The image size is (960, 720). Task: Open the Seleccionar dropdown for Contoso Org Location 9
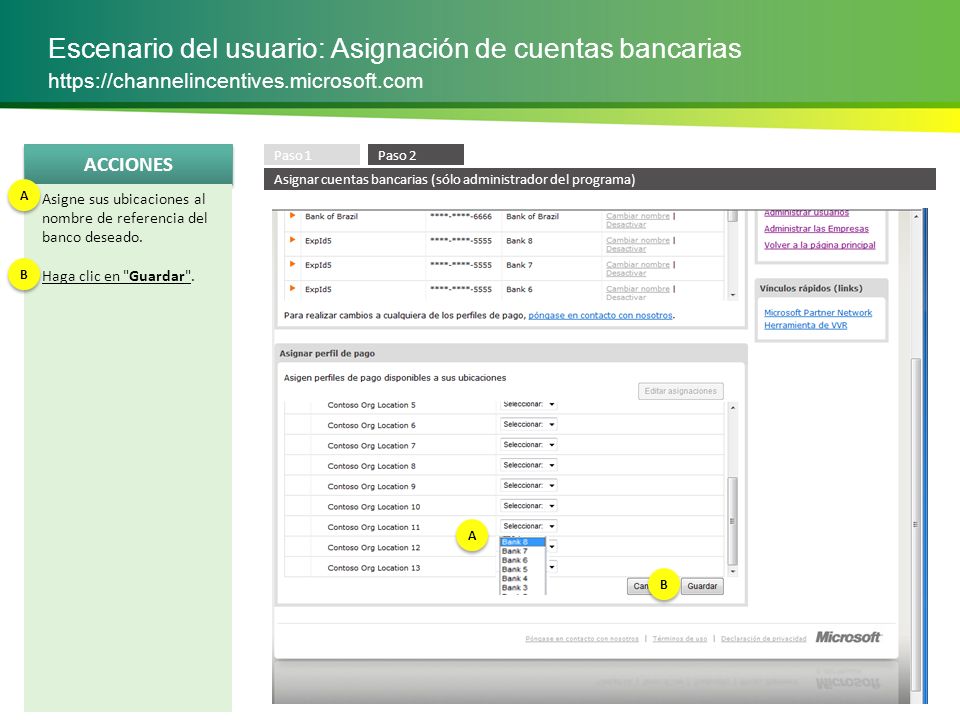pyautogui.click(x=528, y=486)
